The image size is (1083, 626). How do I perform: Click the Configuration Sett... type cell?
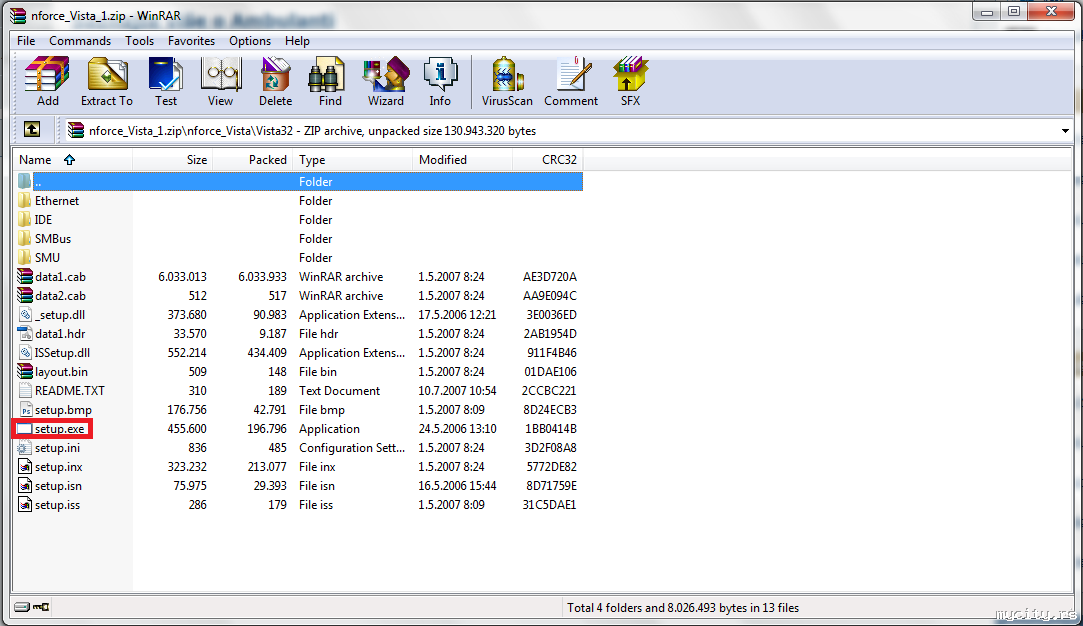(x=352, y=448)
